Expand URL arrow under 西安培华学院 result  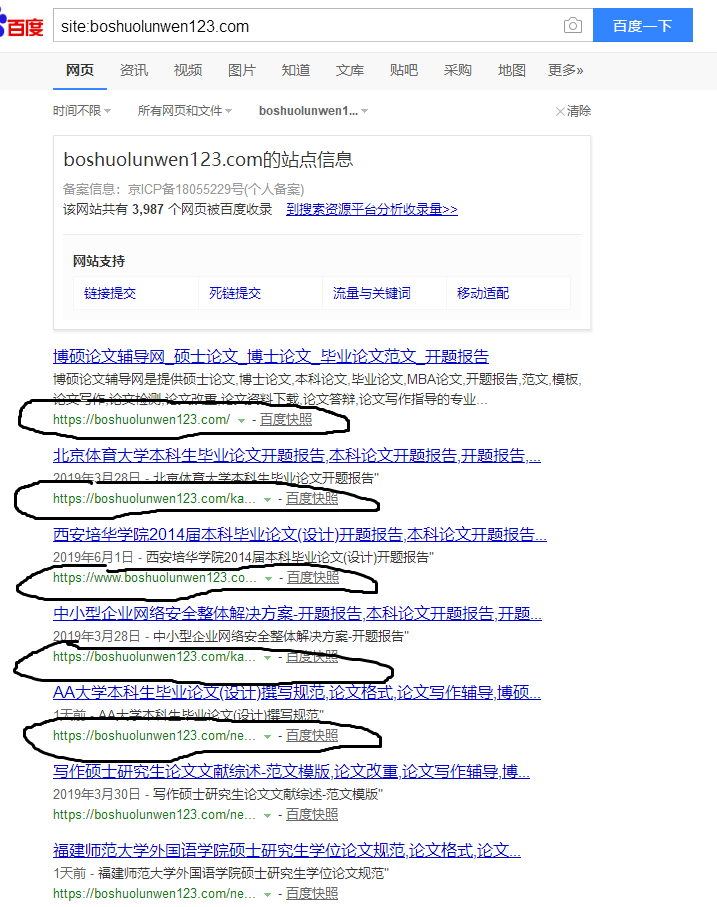[x=268, y=578]
